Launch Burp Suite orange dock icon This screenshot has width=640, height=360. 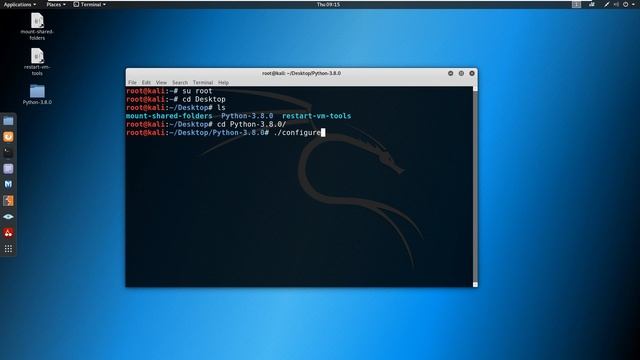(x=8, y=200)
